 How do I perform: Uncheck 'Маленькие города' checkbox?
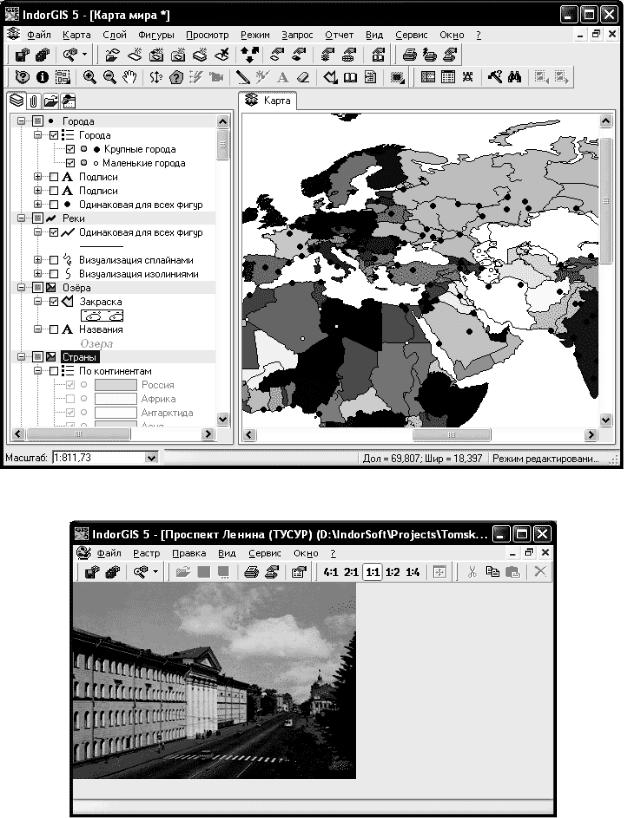pos(70,163)
